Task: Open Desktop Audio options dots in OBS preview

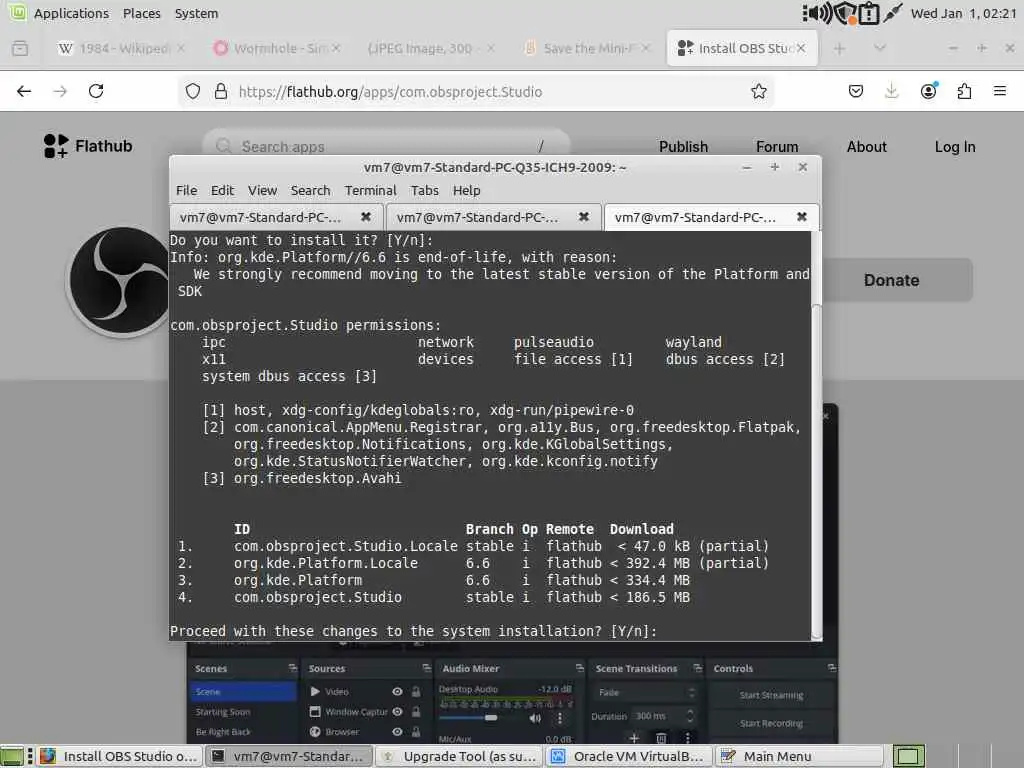Action: click(560, 718)
